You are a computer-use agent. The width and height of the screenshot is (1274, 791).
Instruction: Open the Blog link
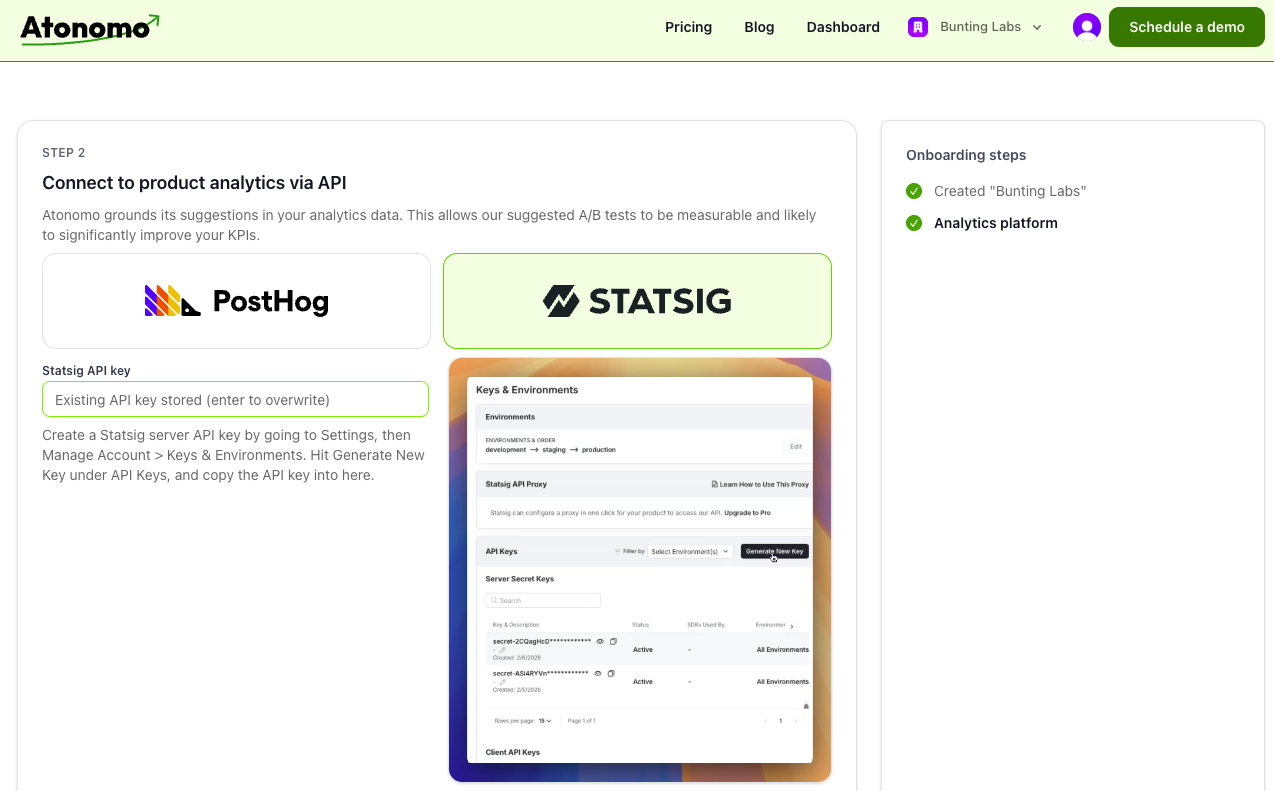point(759,27)
